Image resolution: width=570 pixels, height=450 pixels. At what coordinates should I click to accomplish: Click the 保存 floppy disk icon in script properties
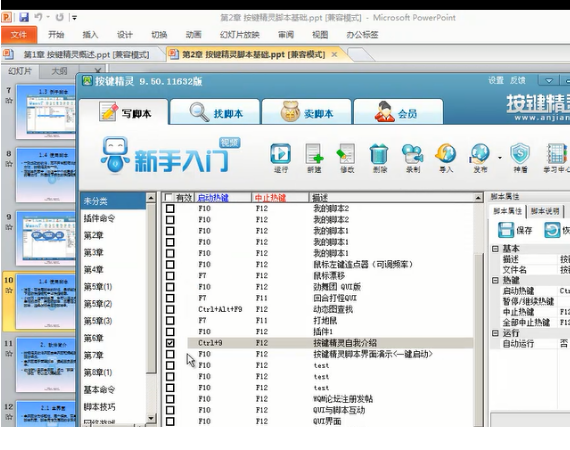tap(506, 230)
